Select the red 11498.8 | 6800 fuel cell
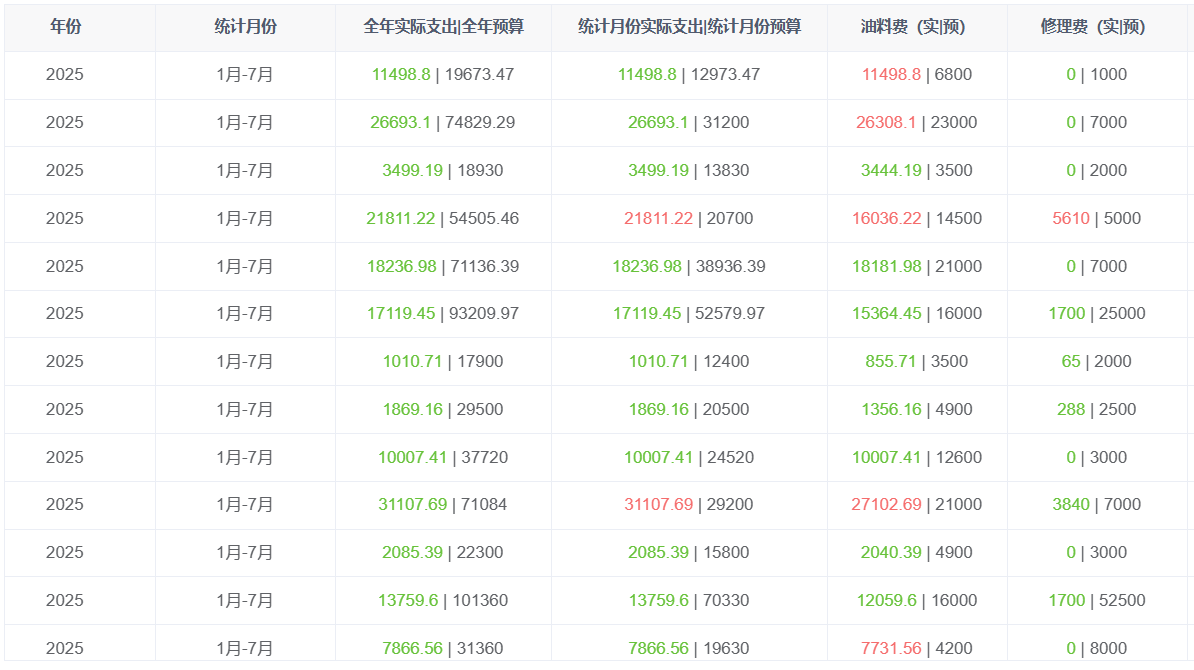Viewport: 1194px width, 670px height. 917,75
